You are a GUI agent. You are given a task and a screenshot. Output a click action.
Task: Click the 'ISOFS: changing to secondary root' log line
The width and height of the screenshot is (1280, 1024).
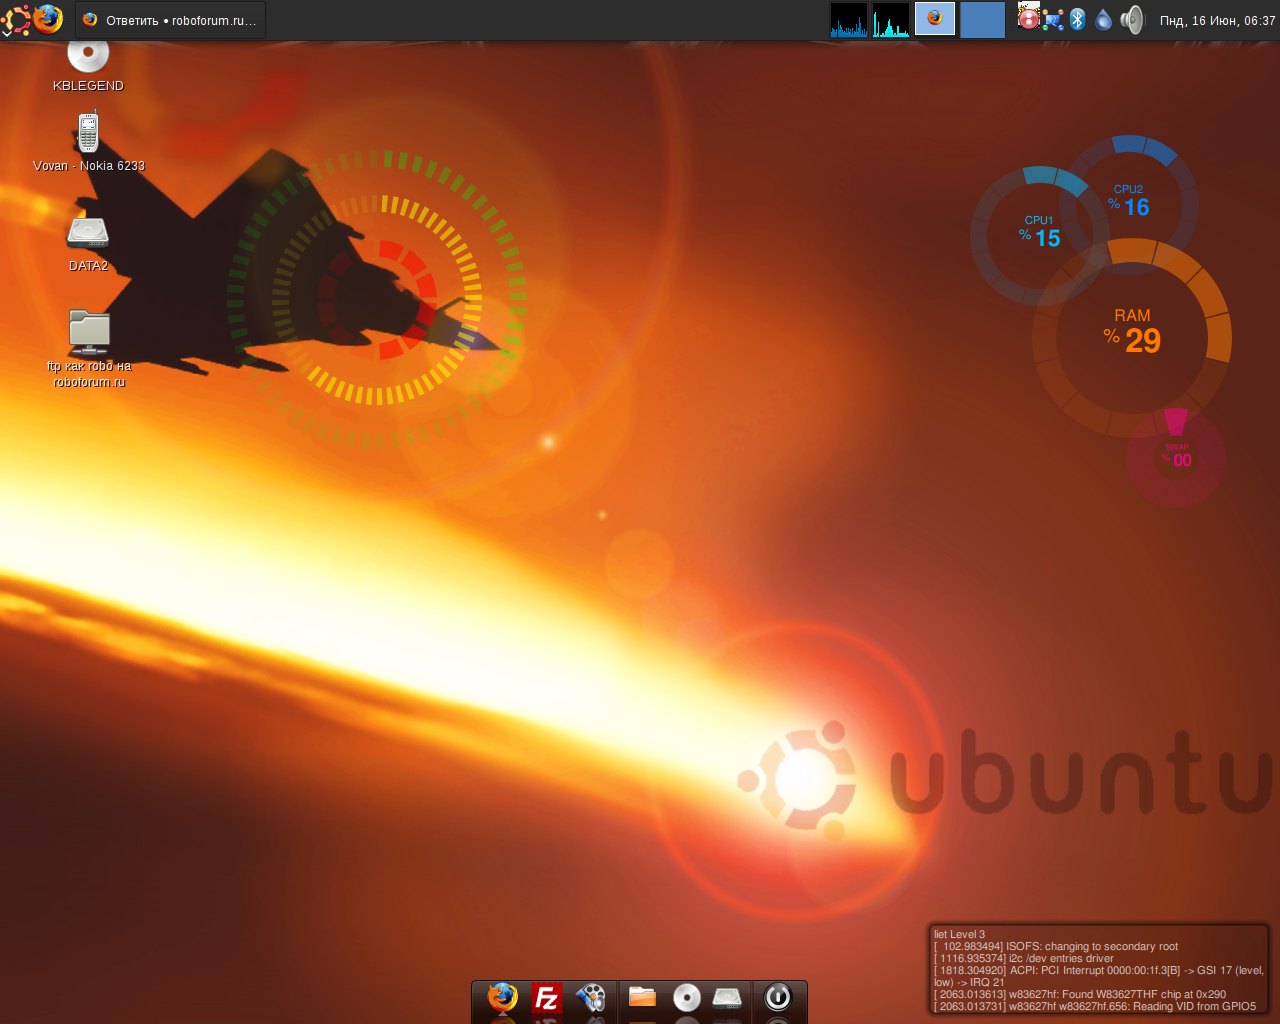click(x=1056, y=946)
